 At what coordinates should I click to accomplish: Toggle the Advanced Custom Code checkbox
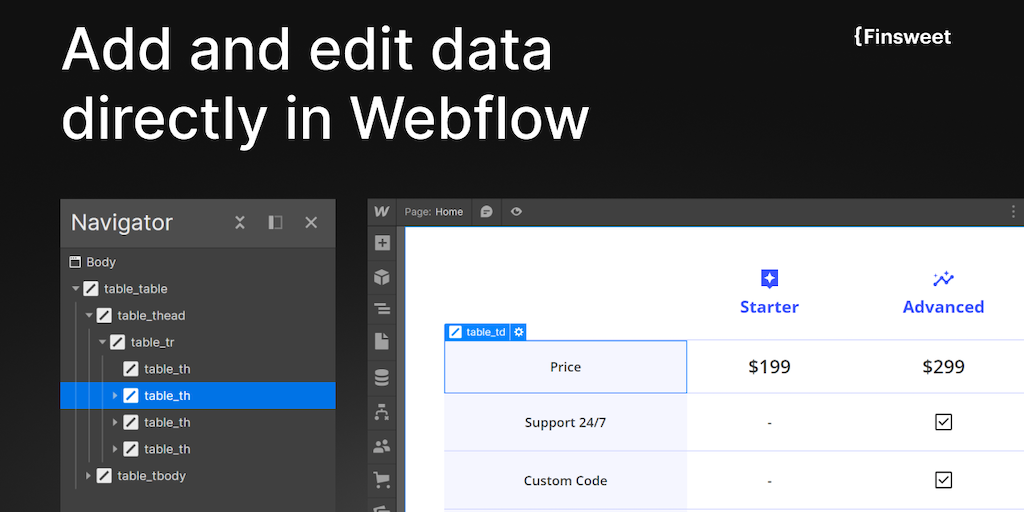[x=943, y=480]
